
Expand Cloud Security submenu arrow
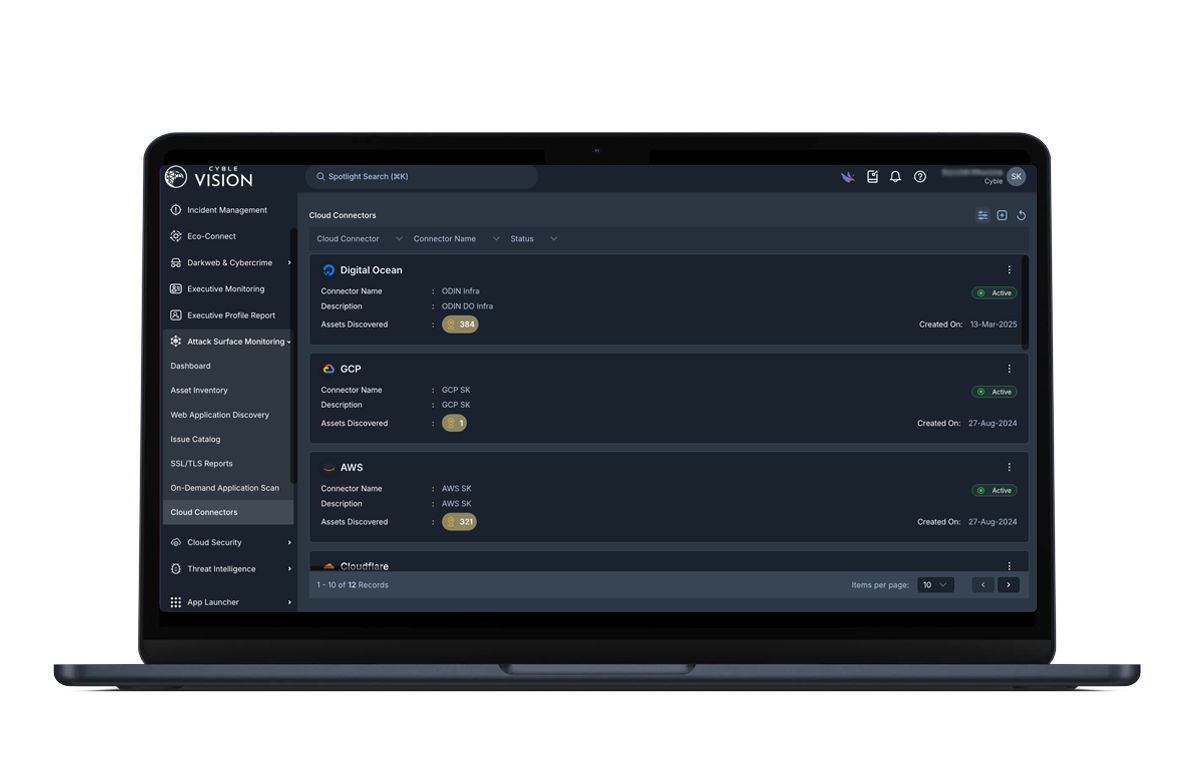point(289,543)
